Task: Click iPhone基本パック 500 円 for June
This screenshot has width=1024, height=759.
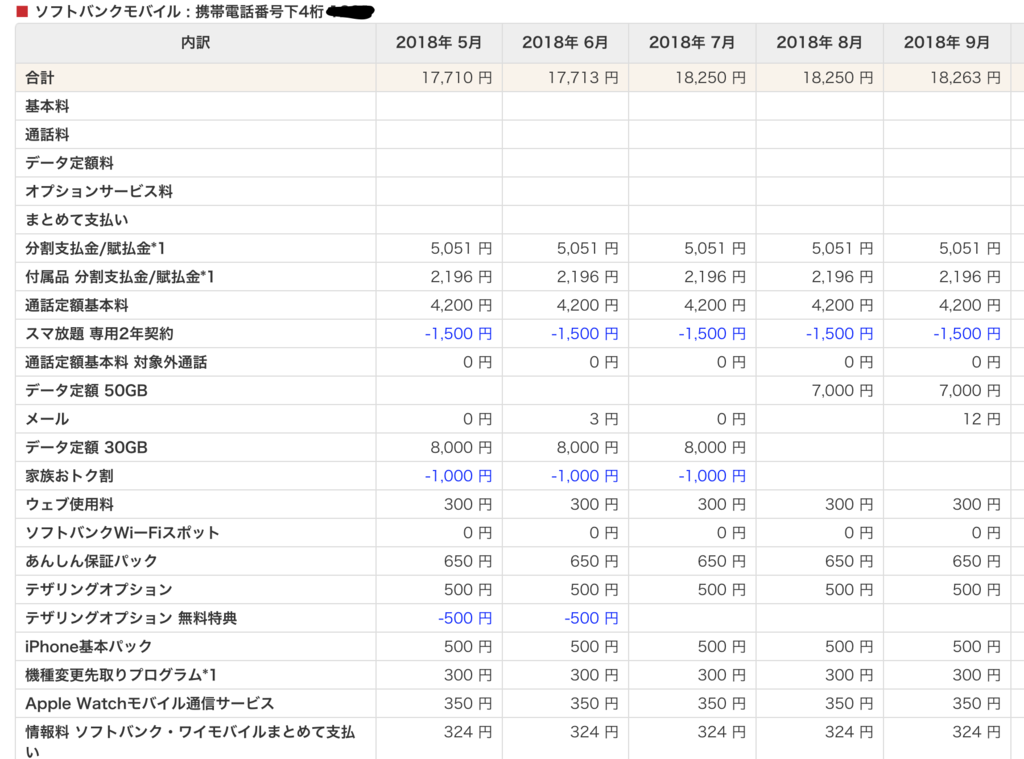Action: (x=594, y=647)
